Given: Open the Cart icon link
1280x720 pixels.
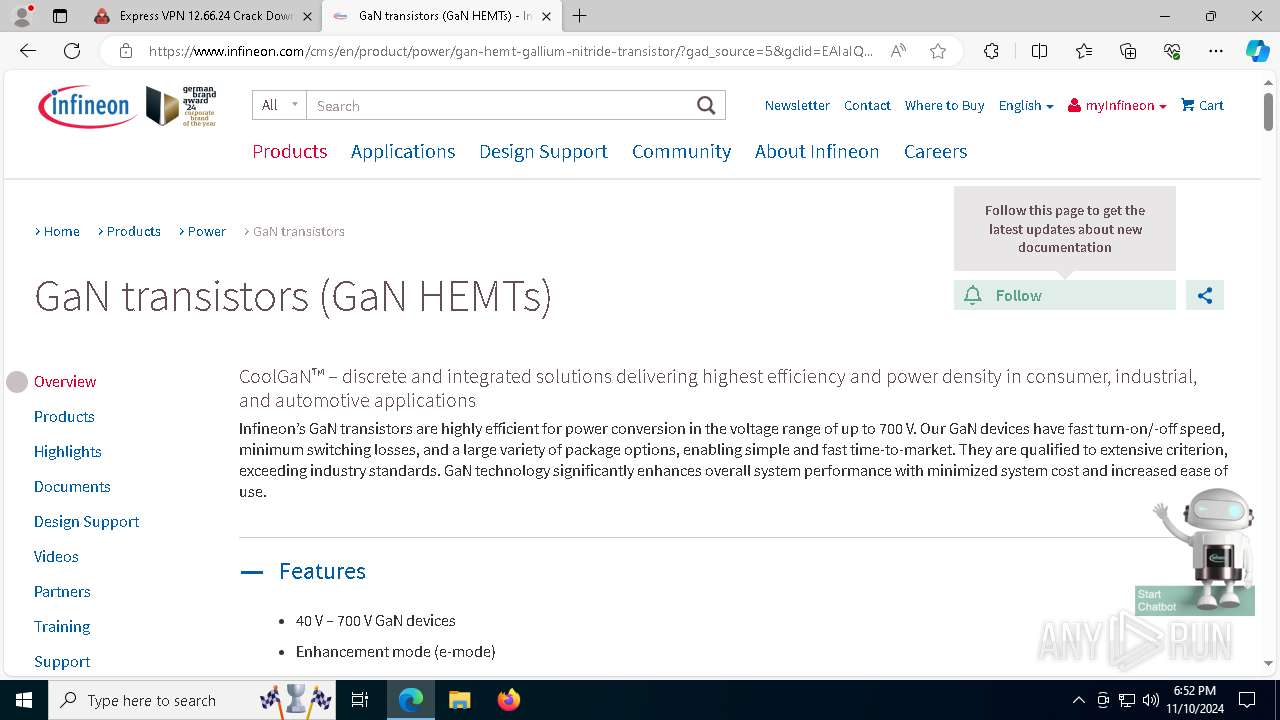Looking at the screenshot, I should tap(1202, 105).
